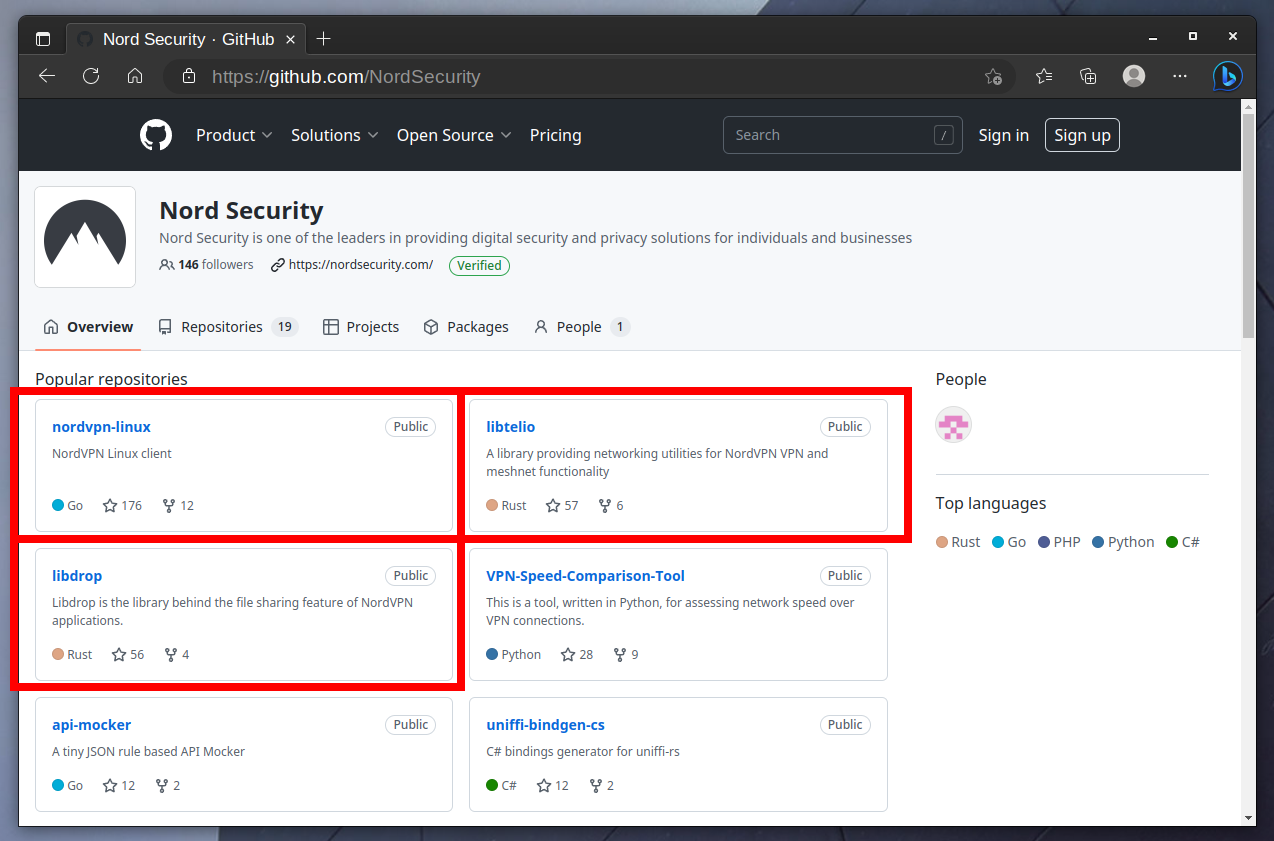Open the browser home page icon
Screen dimensions: 1274x841
pyautogui.click(x=135, y=76)
